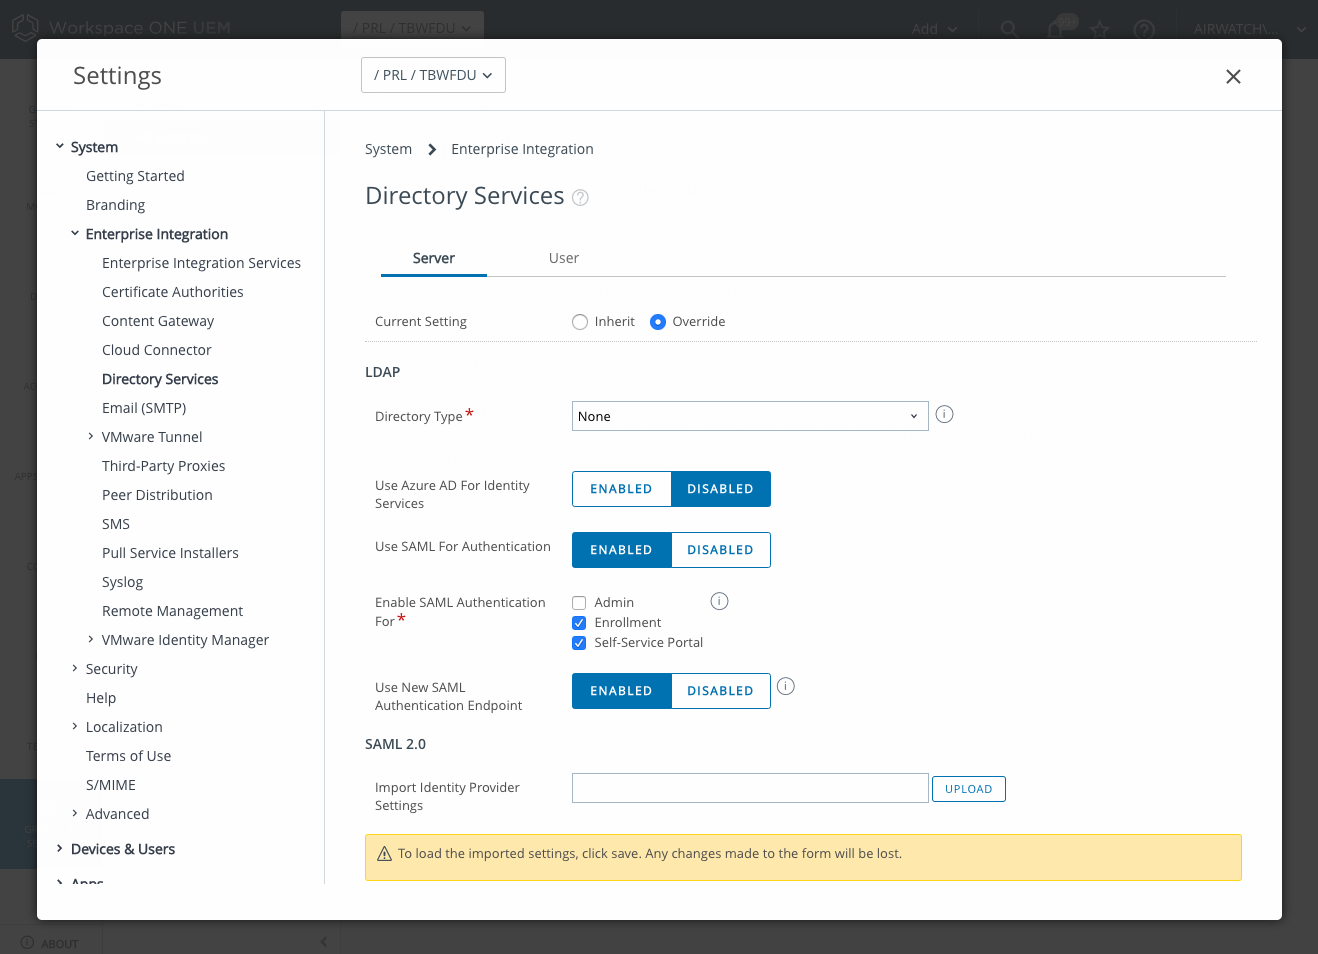This screenshot has height=954, width=1318.
Task: Click the Import Identity Provider Settings field
Action: point(750,788)
